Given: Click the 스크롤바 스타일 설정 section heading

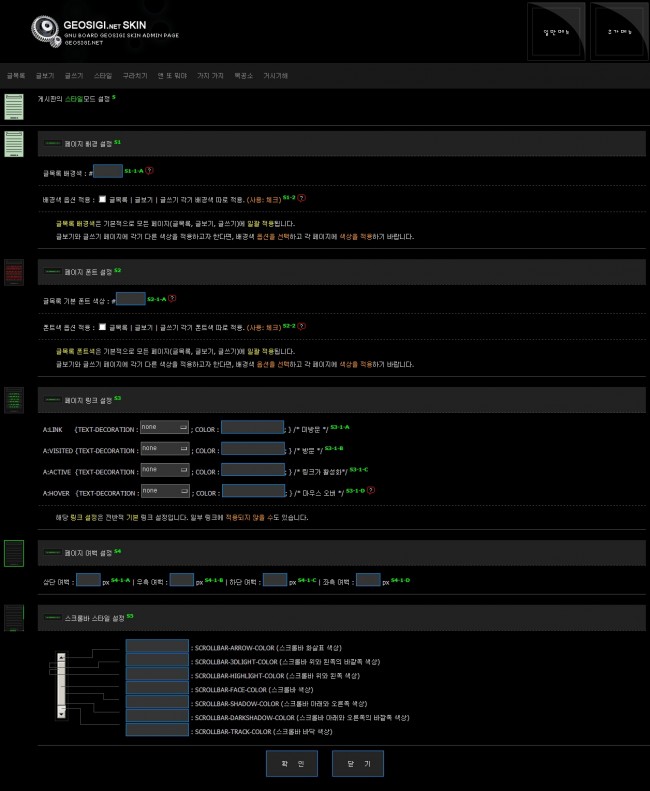Looking at the screenshot, I should [94, 618].
